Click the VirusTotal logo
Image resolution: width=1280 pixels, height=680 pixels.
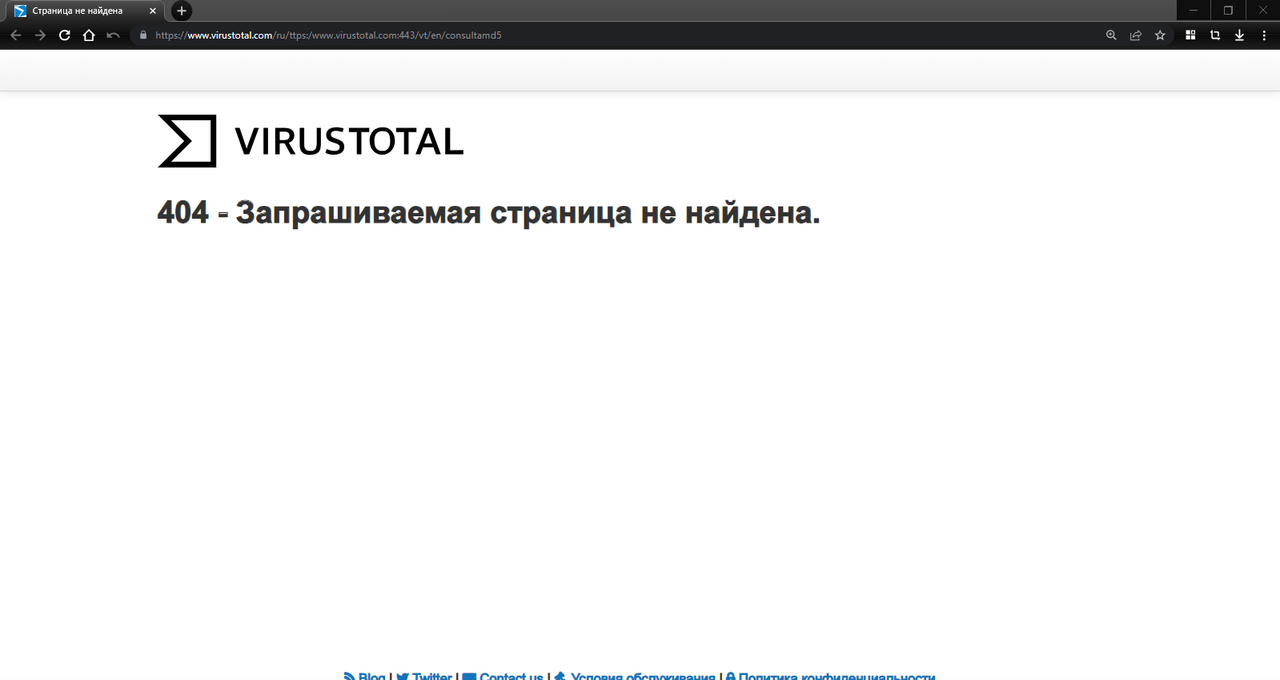click(311, 141)
